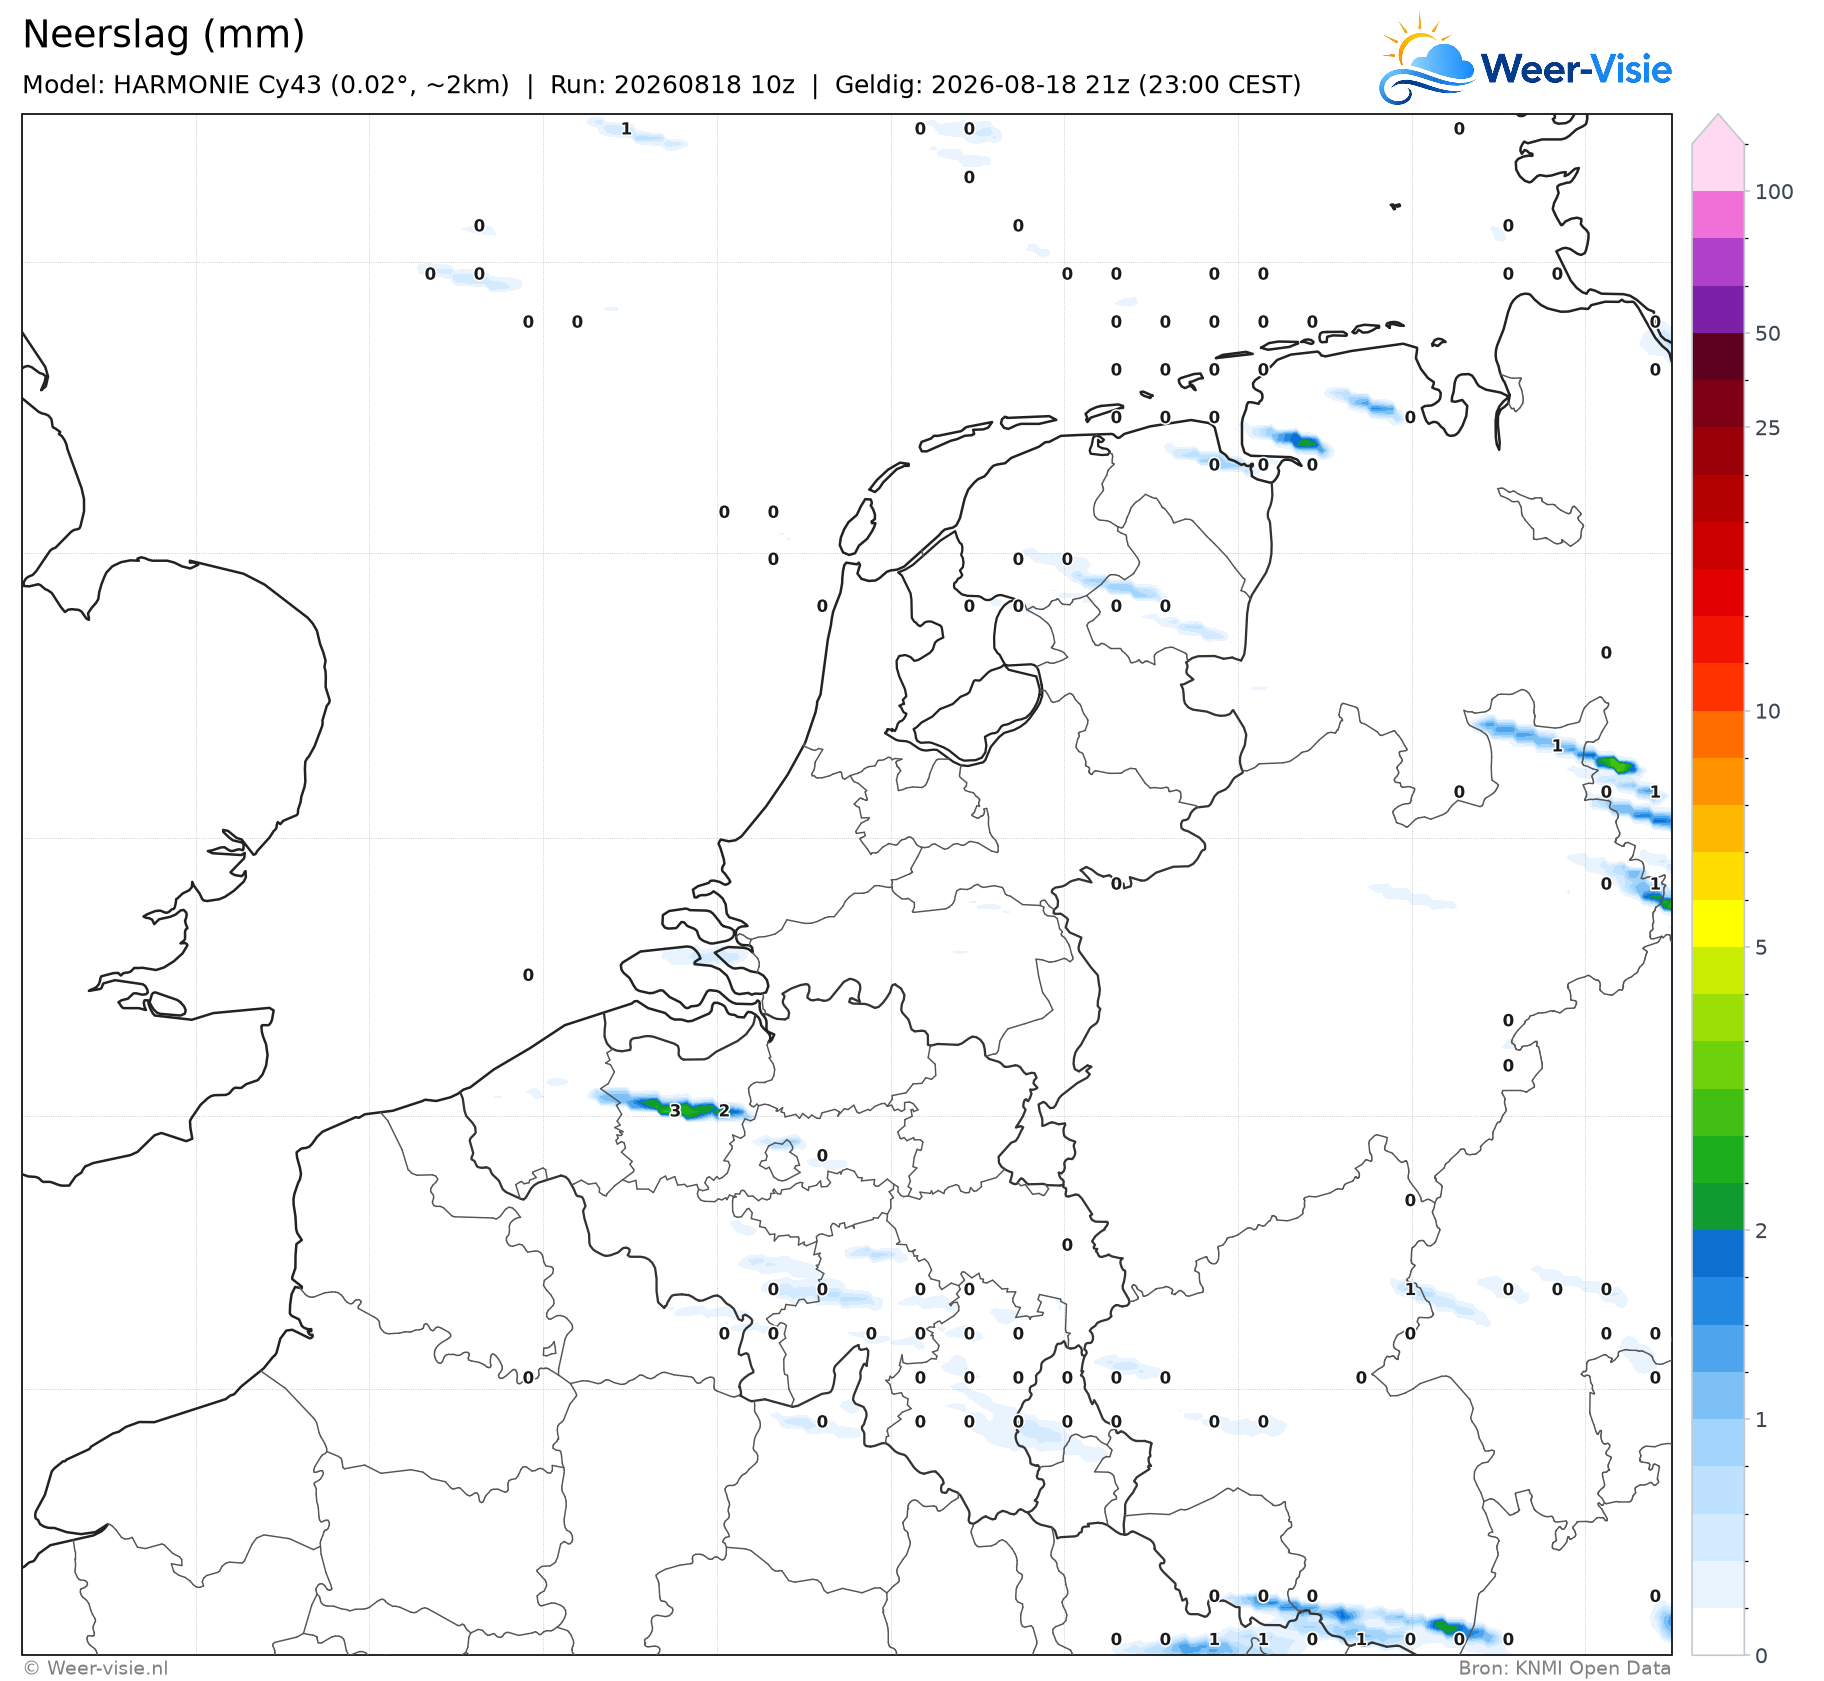
Task: Select the orange swatch at 10 mm
Action: pos(1718,735)
